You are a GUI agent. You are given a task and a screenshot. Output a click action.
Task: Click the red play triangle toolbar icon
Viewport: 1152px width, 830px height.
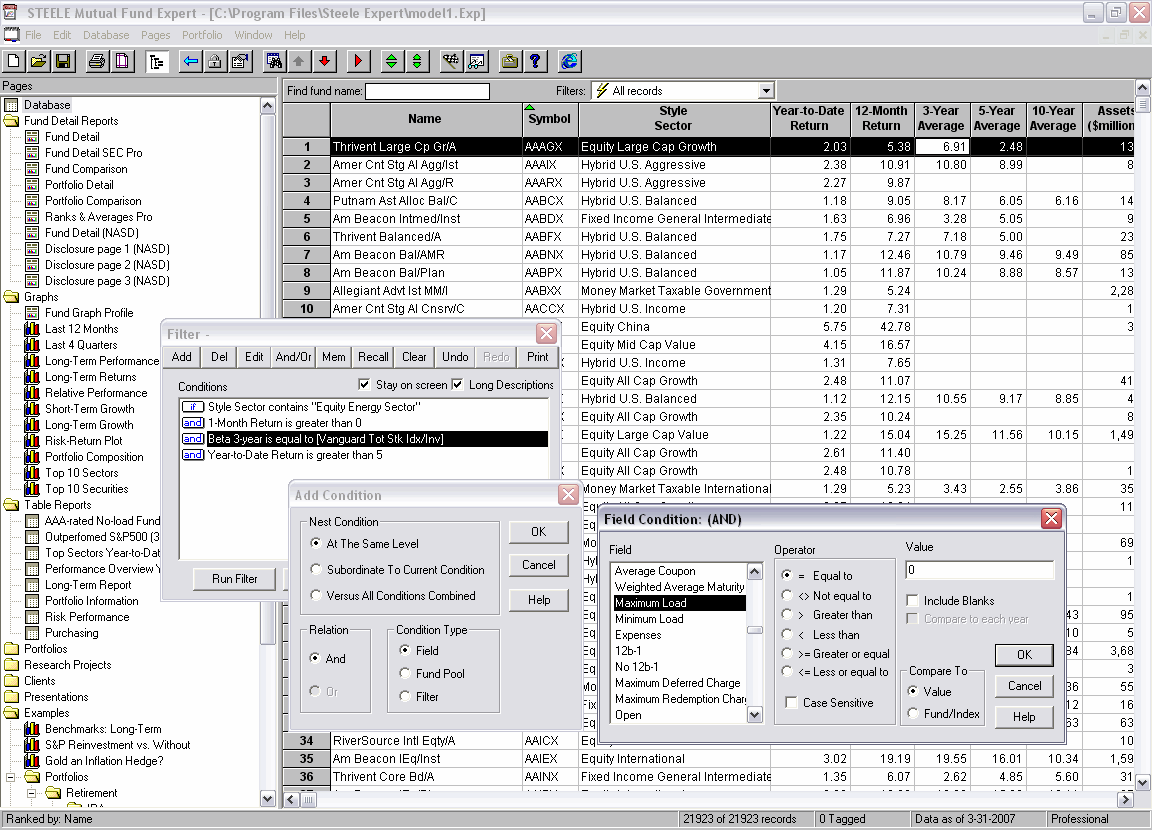pos(358,62)
